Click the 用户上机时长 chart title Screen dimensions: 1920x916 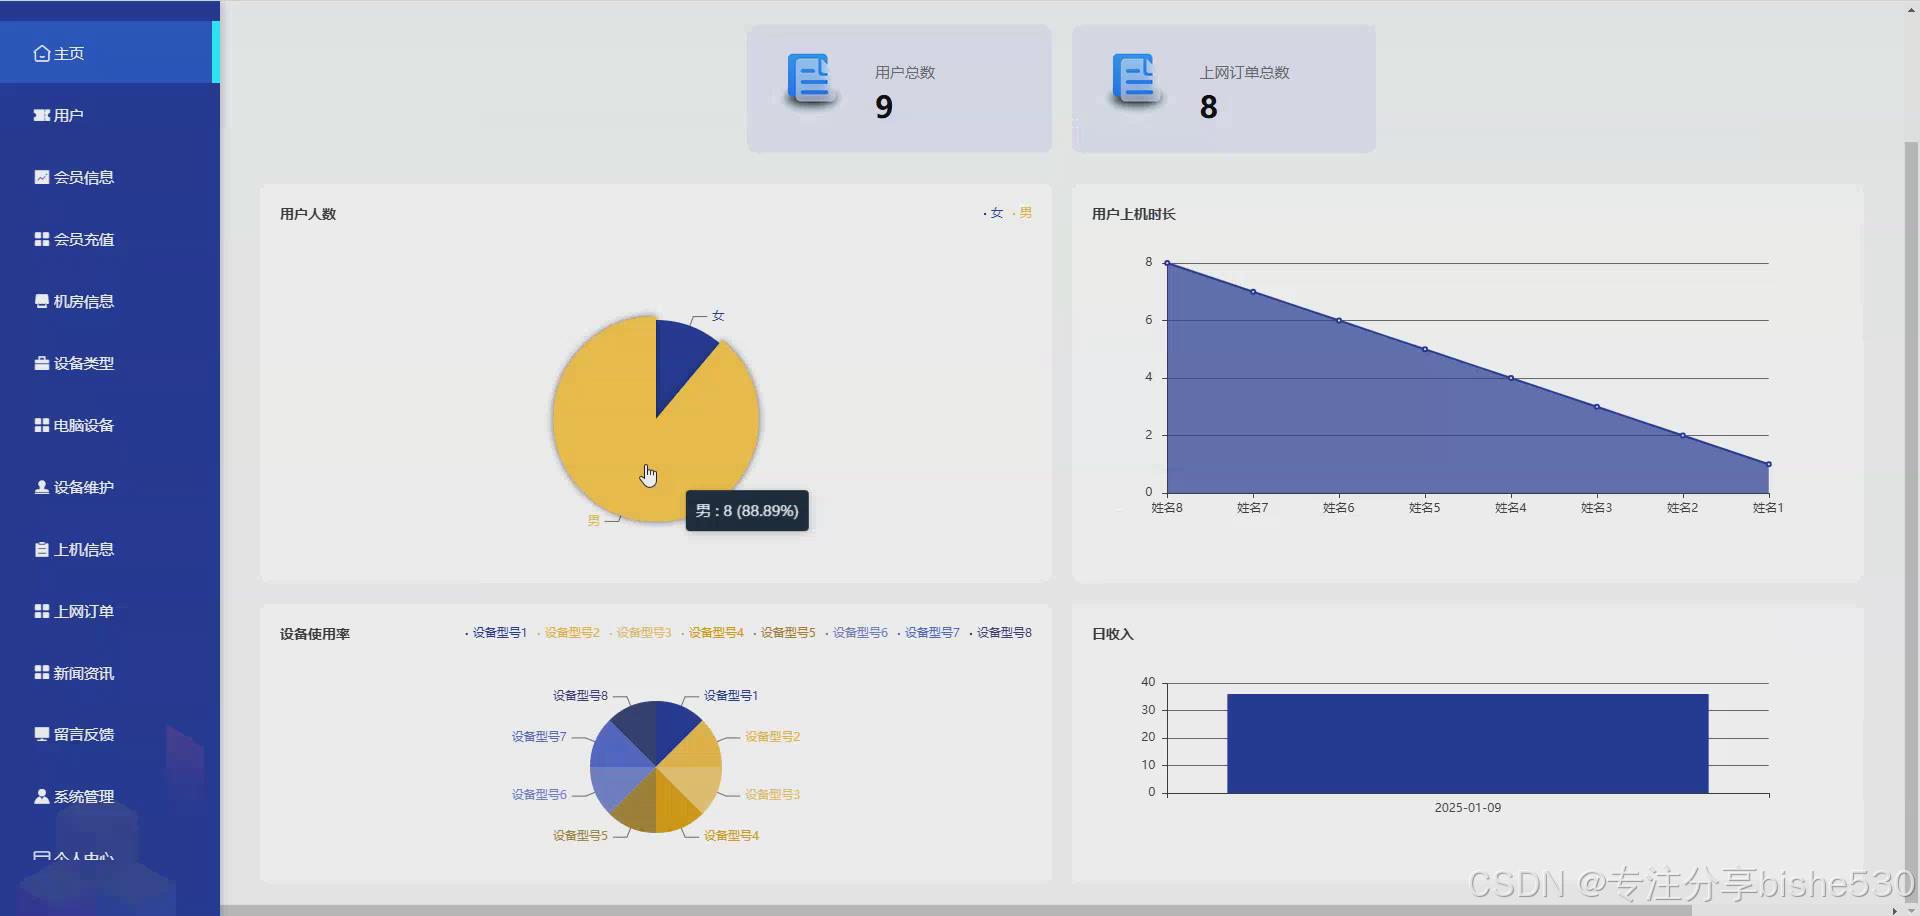click(x=1134, y=214)
